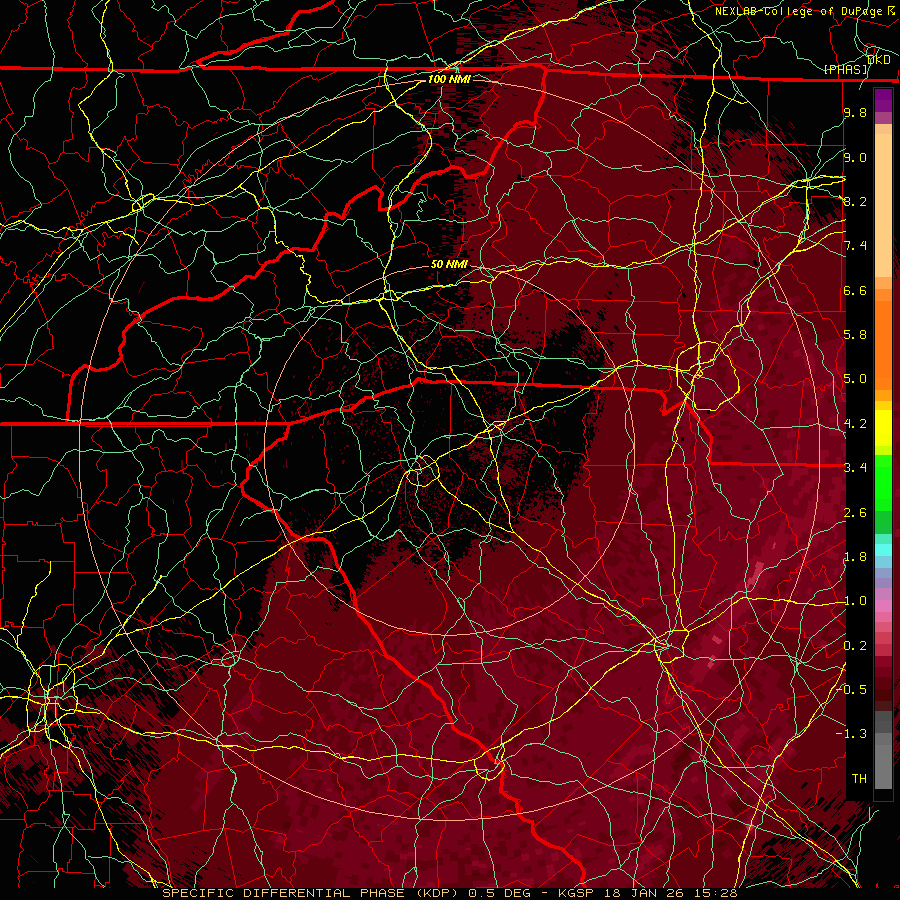Click the 4.2 value on the scale
This screenshot has height=900, width=900.
tap(855, 424)
